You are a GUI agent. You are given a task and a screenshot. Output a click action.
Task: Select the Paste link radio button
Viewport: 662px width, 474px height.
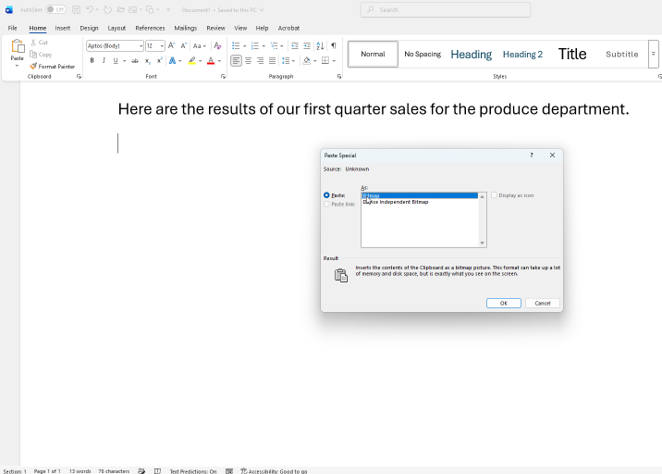(x=326, y=204)
